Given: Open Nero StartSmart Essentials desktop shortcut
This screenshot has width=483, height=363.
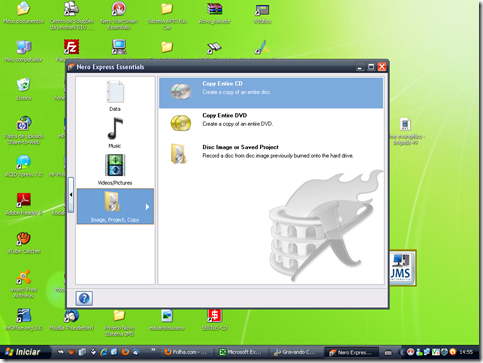Looking at the screenshot, I should [x=119, y=16].
